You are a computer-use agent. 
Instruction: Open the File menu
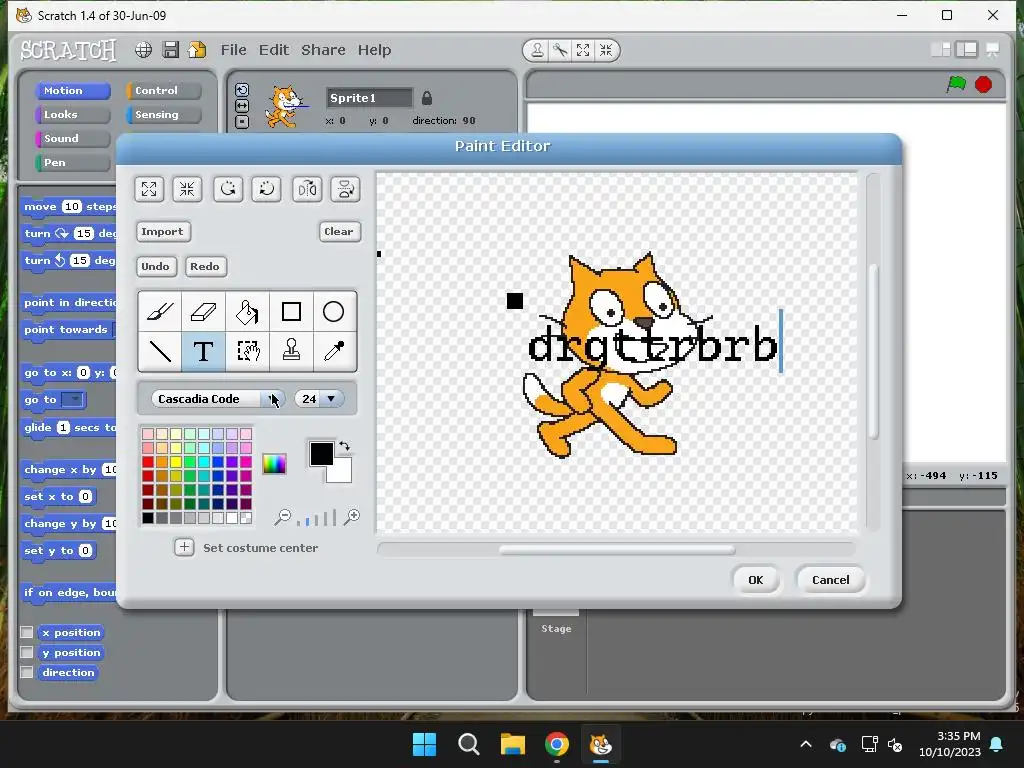233,50
